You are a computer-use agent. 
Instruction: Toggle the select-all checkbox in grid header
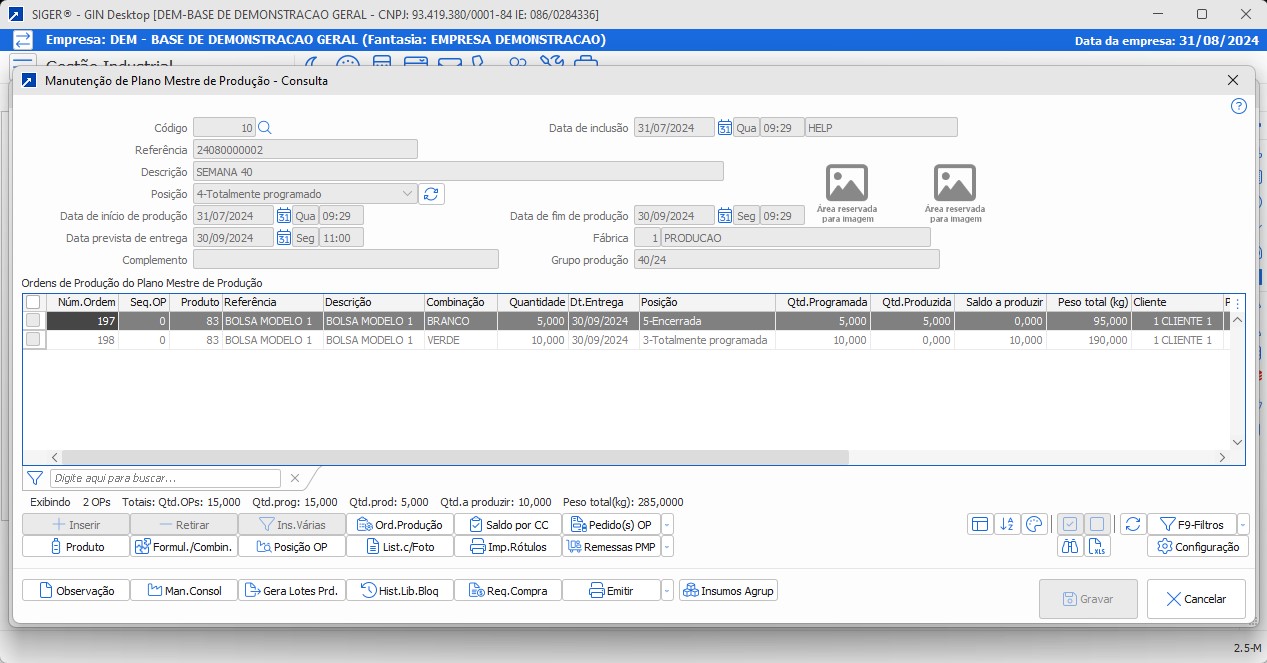[x=34, y=302]
